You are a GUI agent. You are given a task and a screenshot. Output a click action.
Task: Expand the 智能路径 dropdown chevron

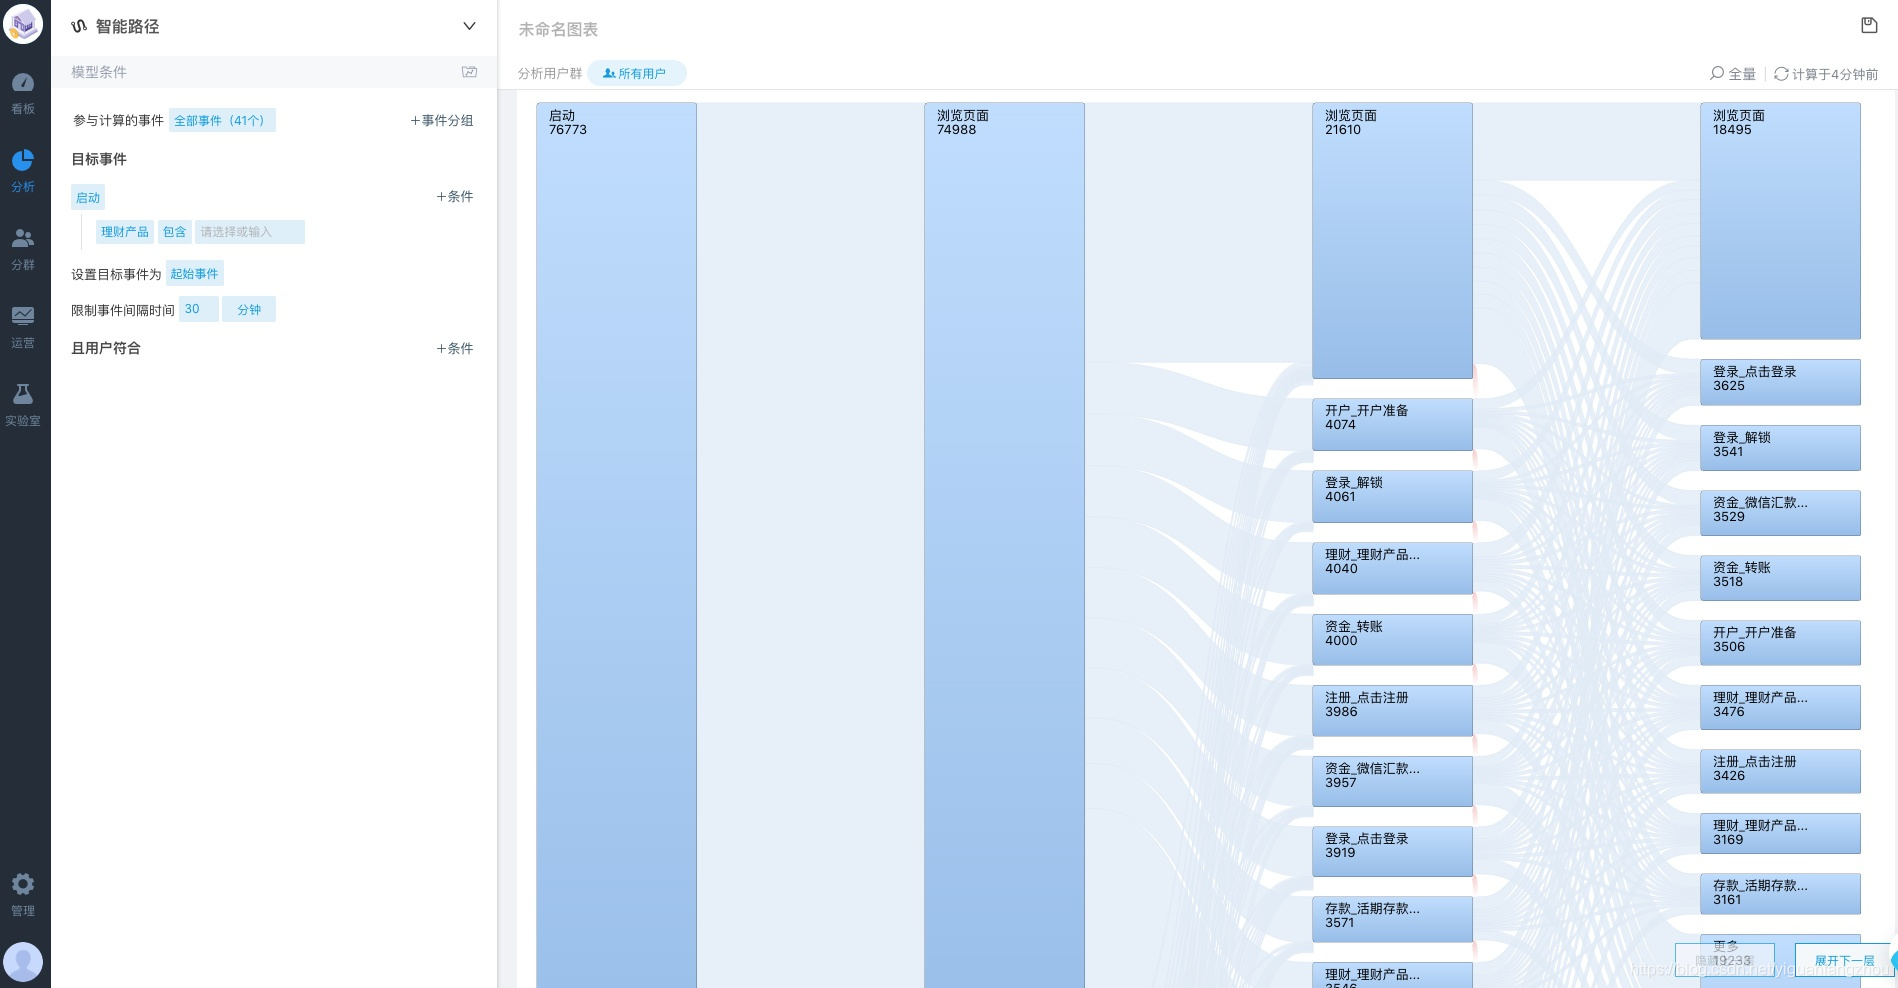[469, 26]
